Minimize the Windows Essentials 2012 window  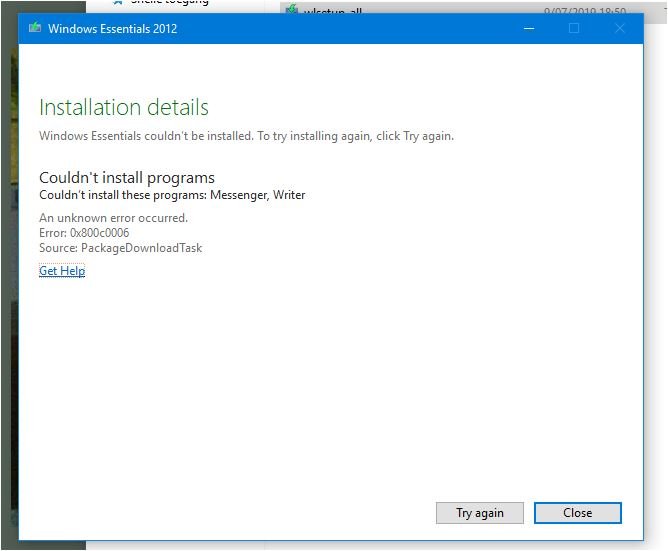[529, 29]
